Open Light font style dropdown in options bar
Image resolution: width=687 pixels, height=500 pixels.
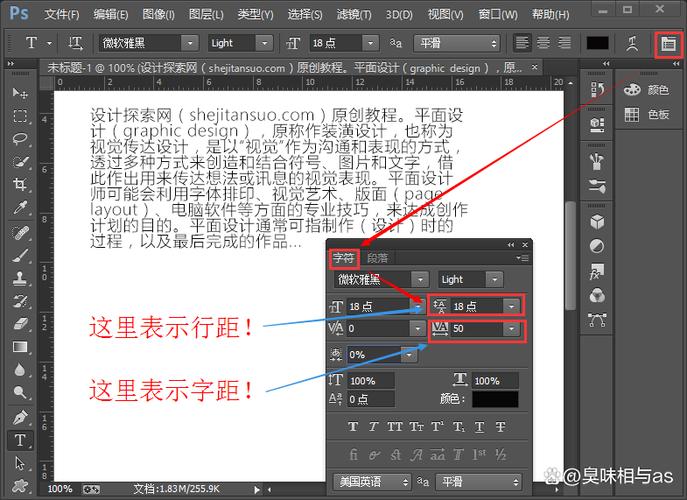point(264,43)
